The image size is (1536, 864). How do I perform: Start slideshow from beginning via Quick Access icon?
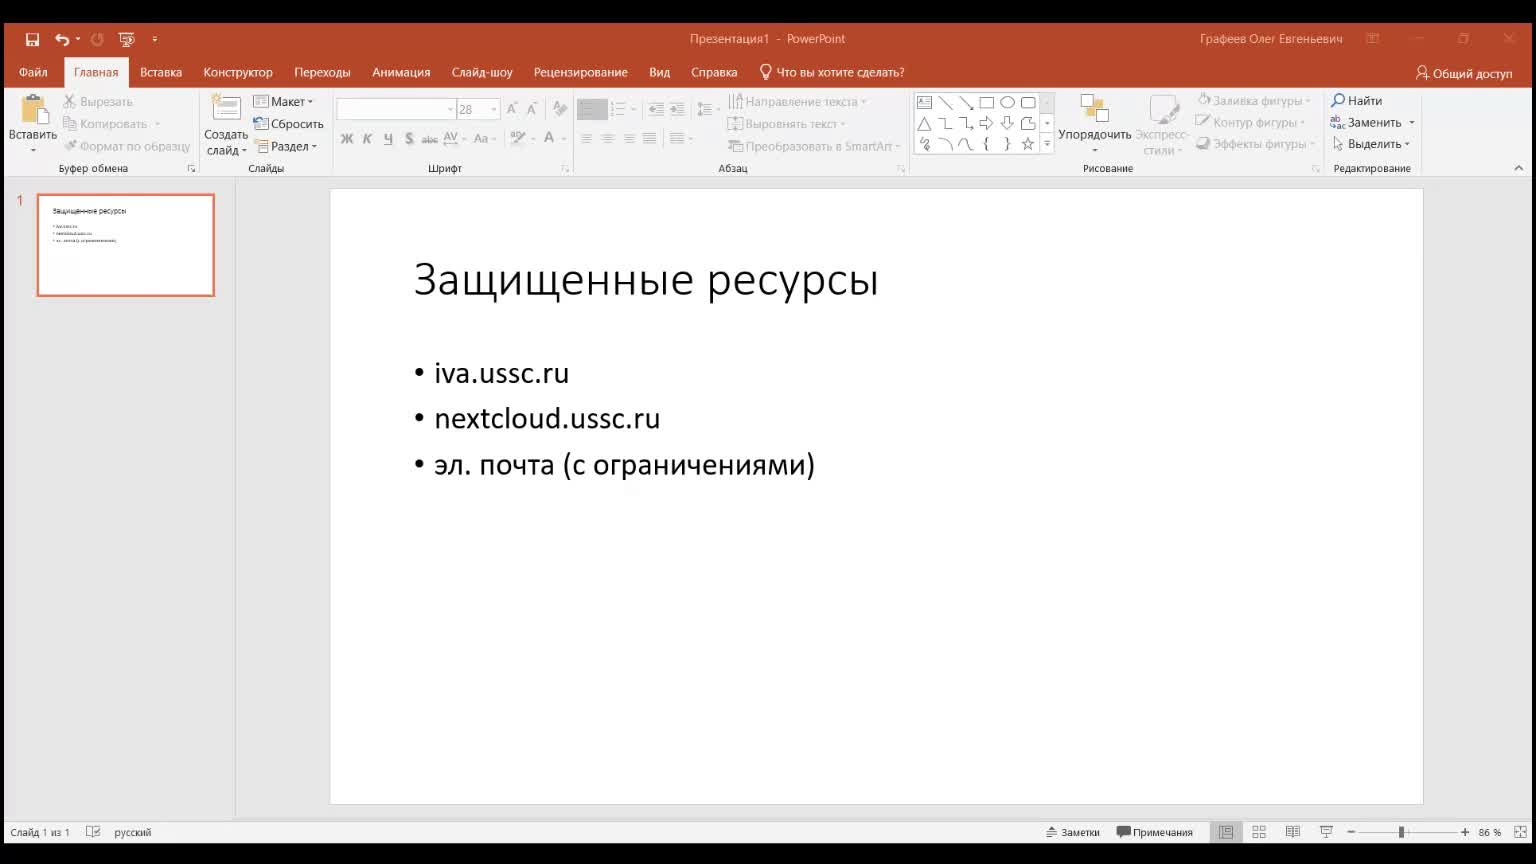point(126,39)
